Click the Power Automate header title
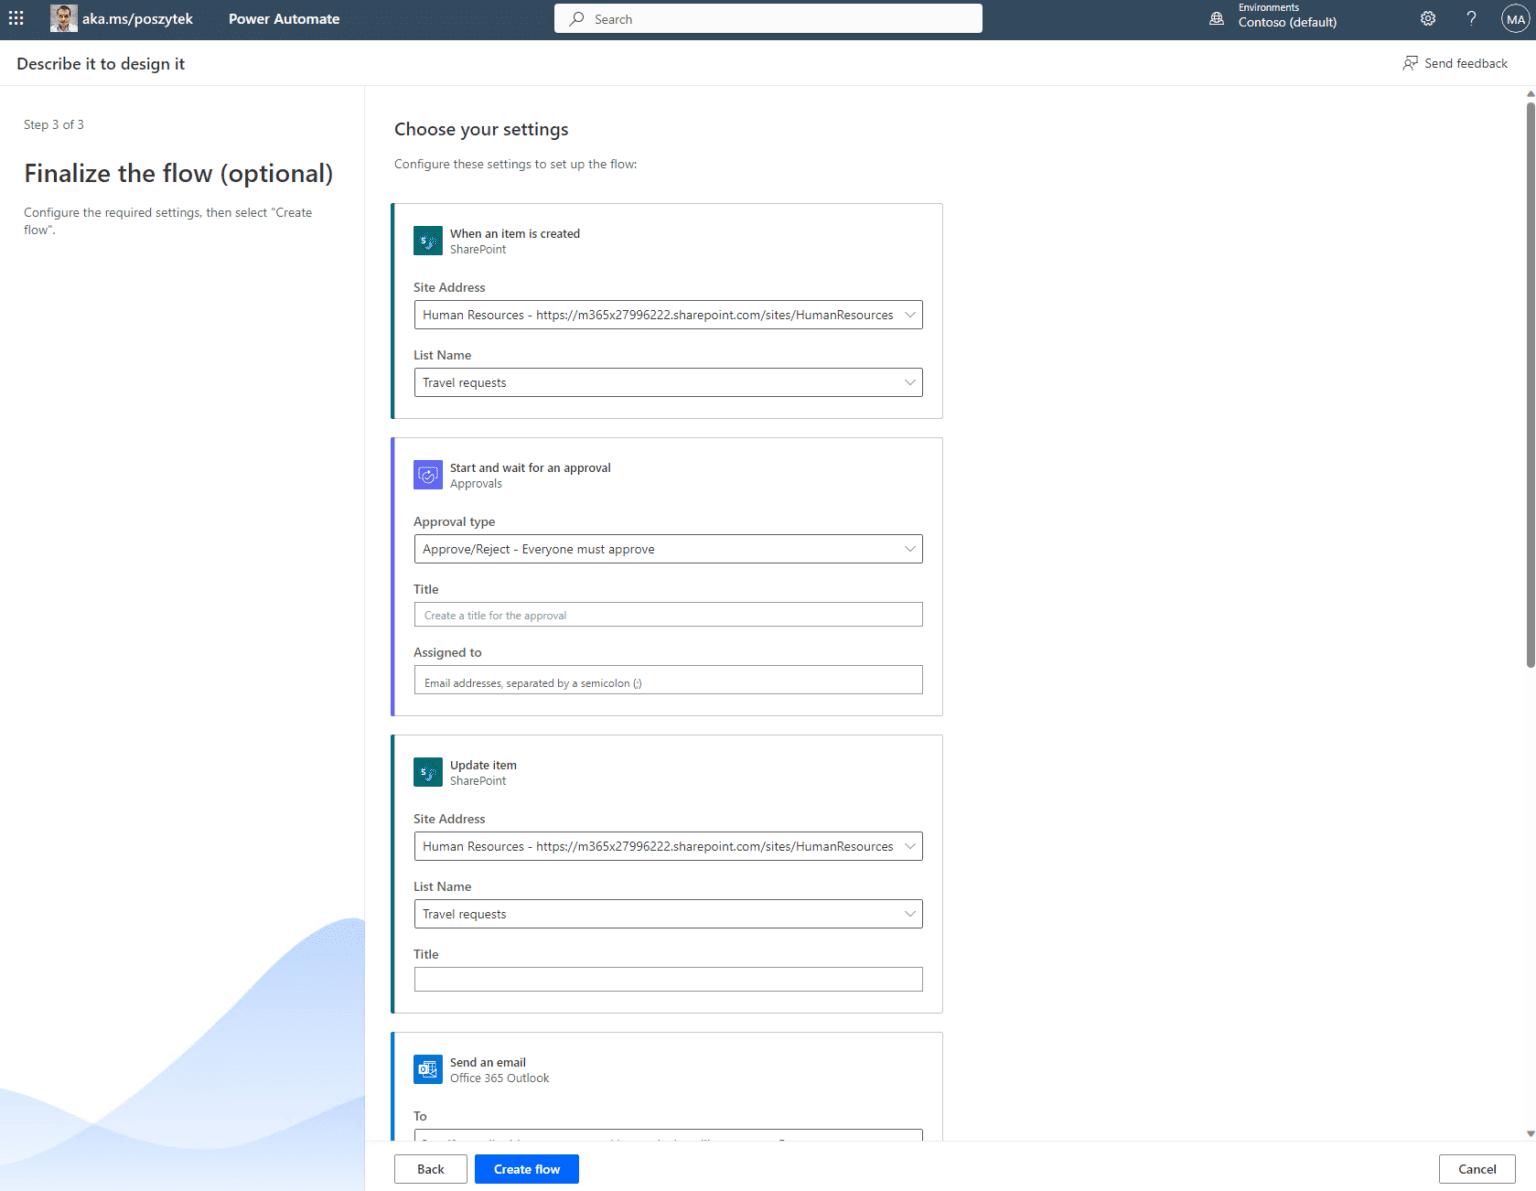 tap(284, 19)
